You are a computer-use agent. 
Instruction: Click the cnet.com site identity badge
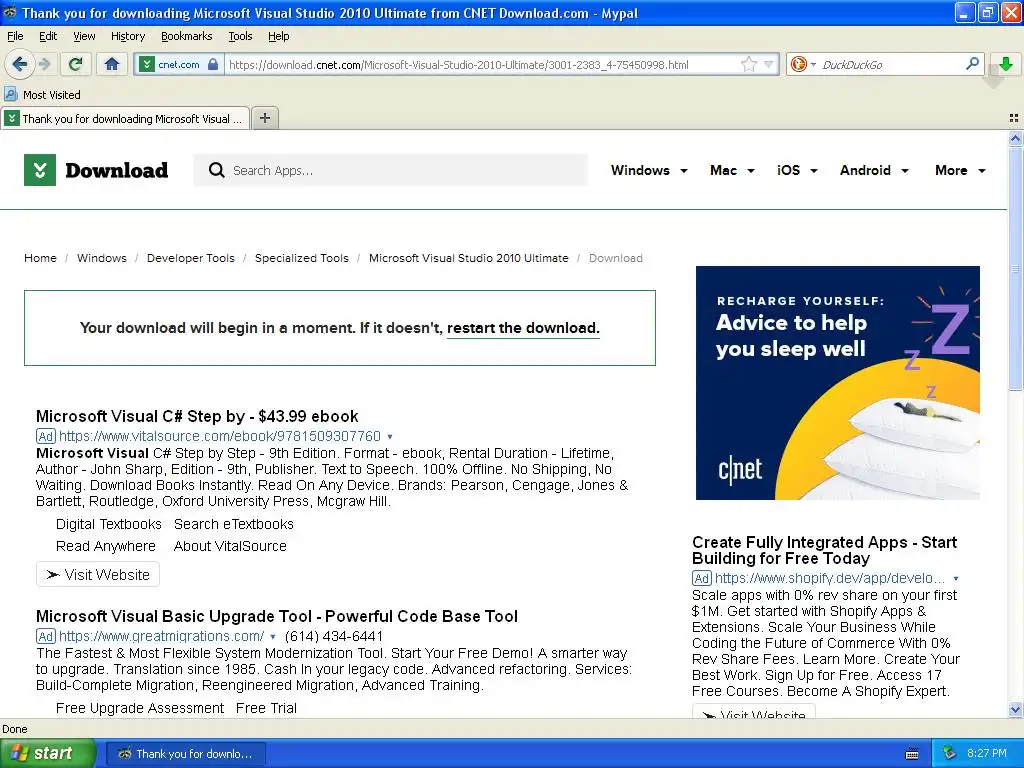(x=179, y=64)
